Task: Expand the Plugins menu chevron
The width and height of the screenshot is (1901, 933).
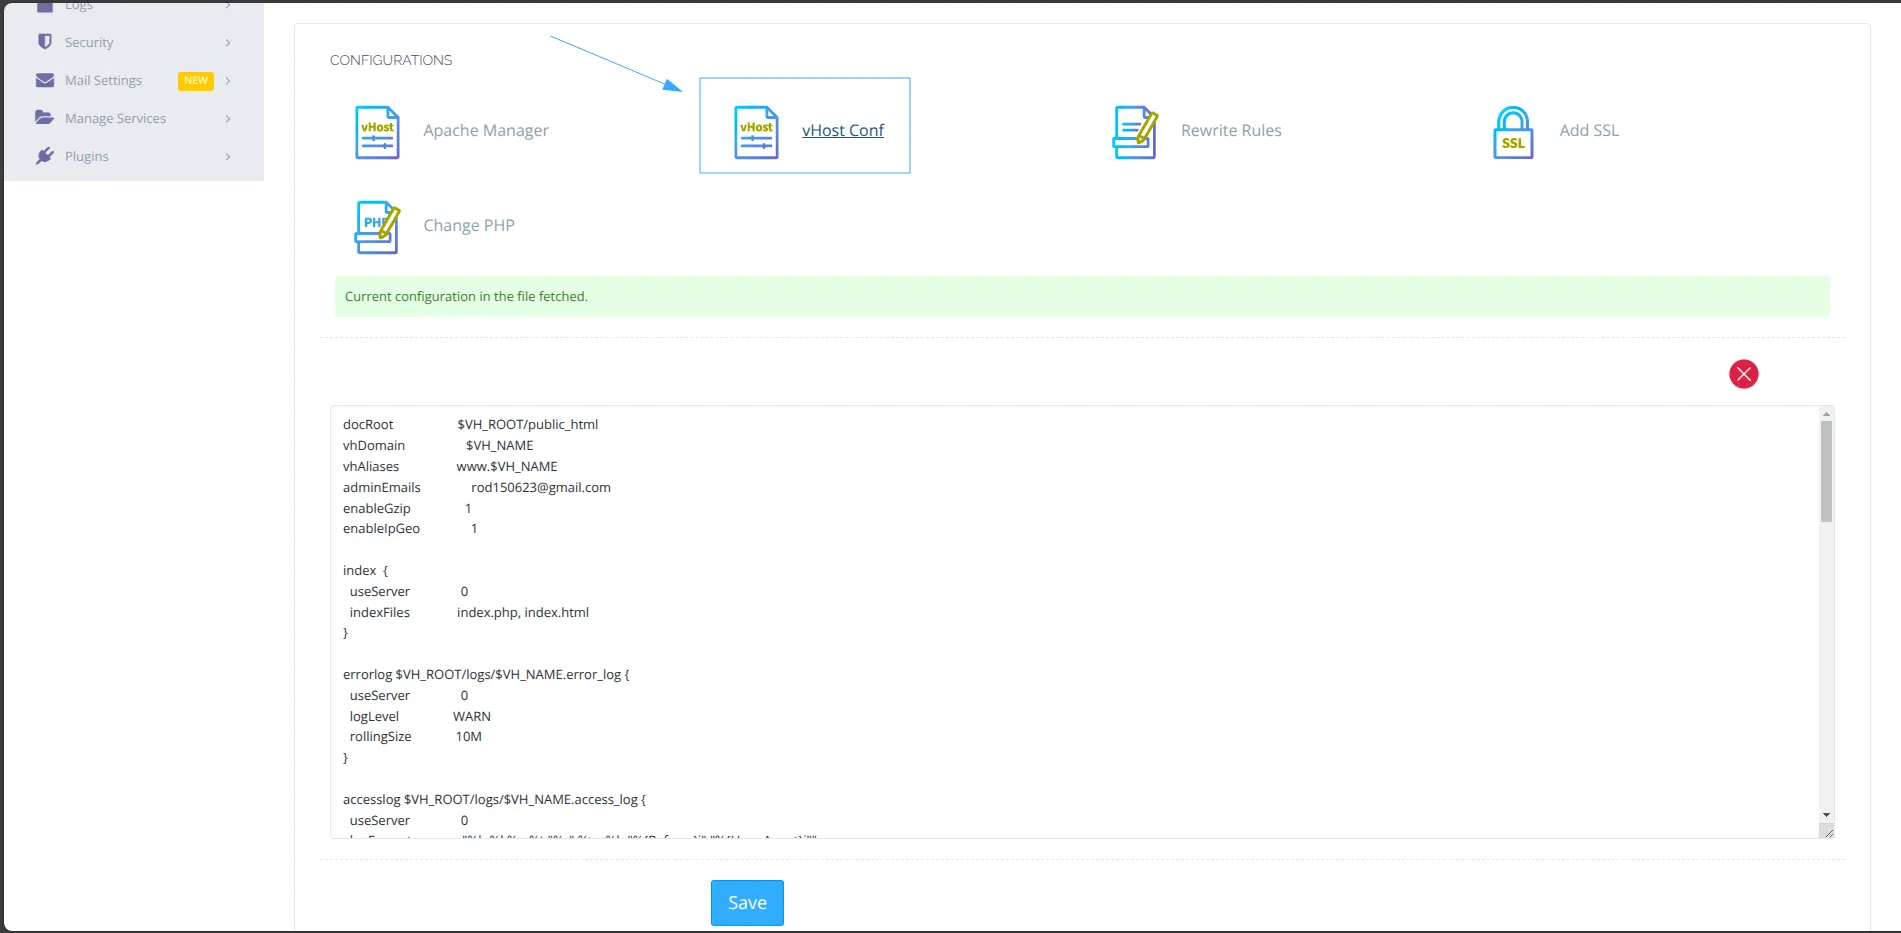Action: pos(228,157)
